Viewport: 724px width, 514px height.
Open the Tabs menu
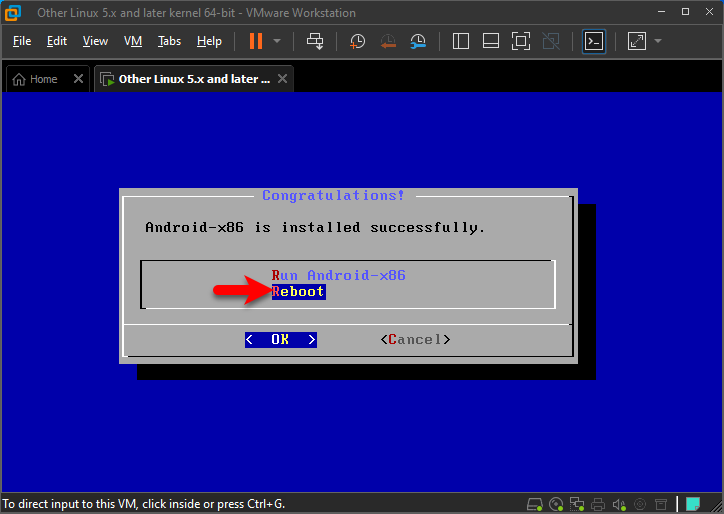(169, 41)
